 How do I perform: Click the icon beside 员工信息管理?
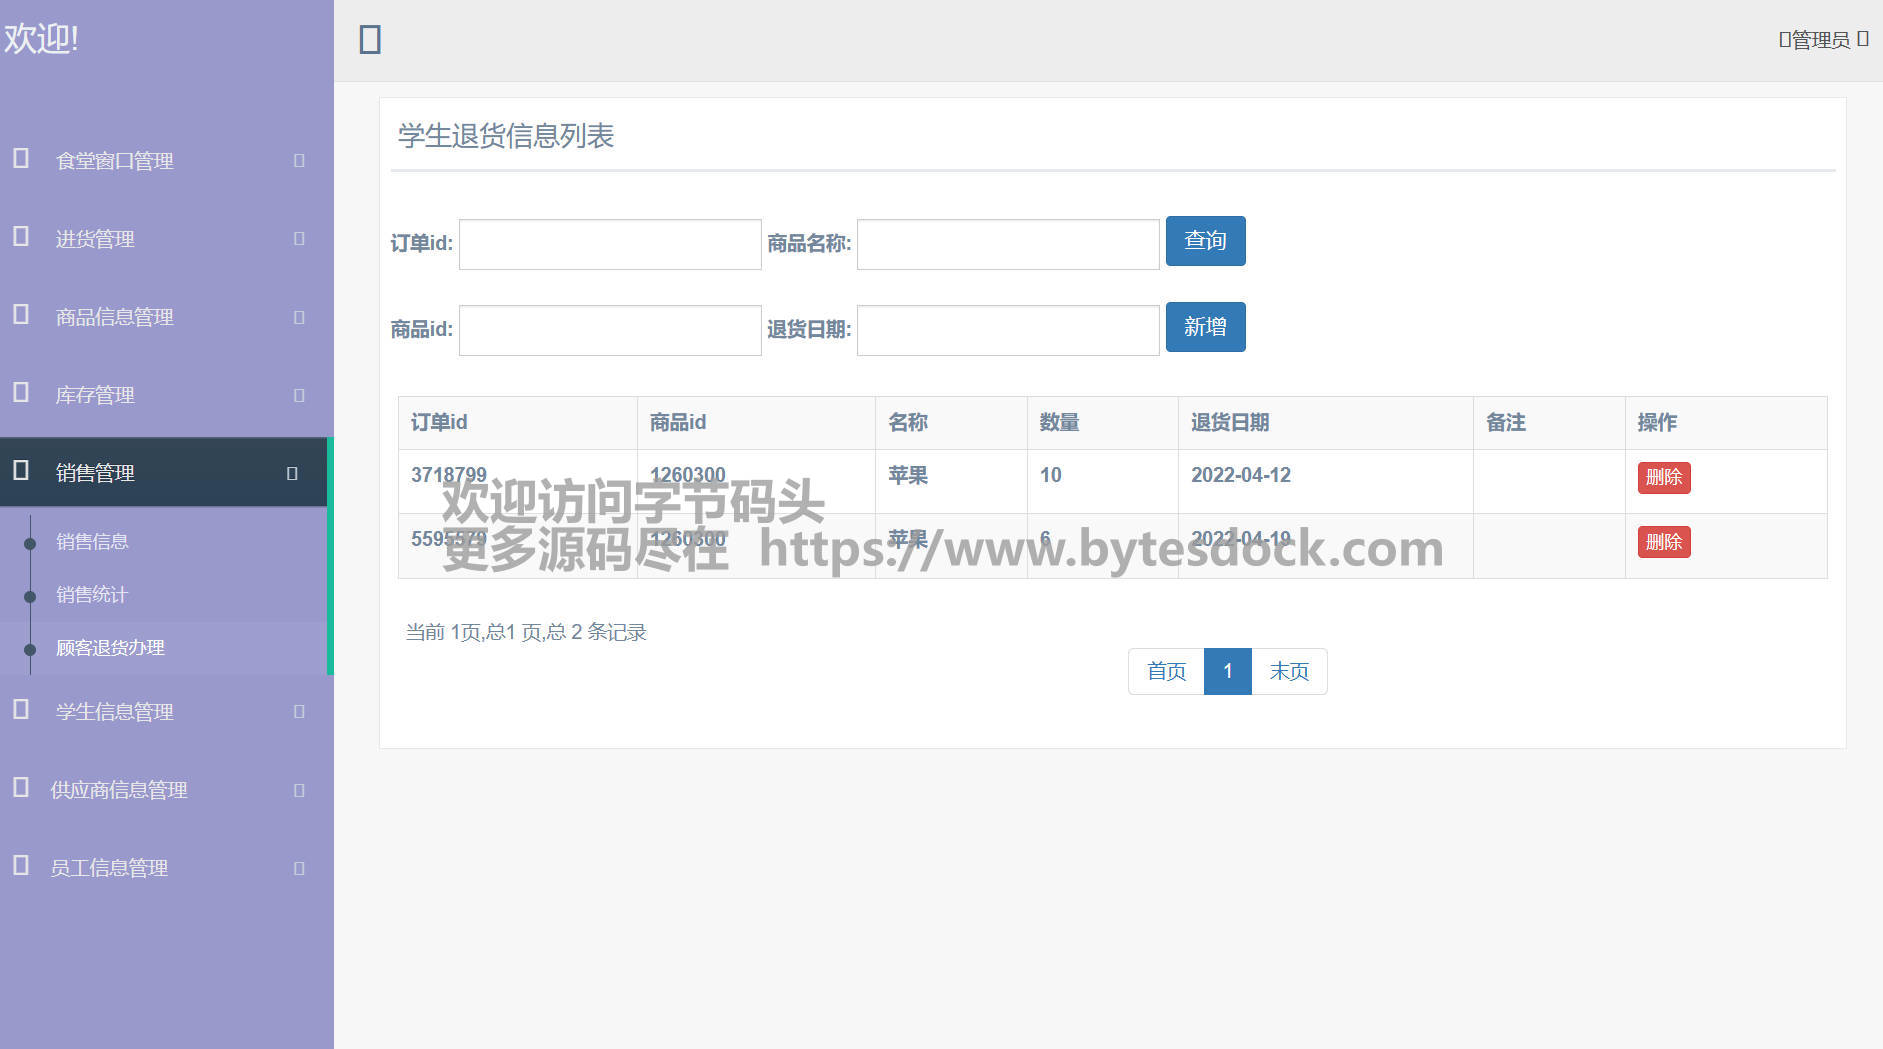pyautogui.click(x=21, y=866)
